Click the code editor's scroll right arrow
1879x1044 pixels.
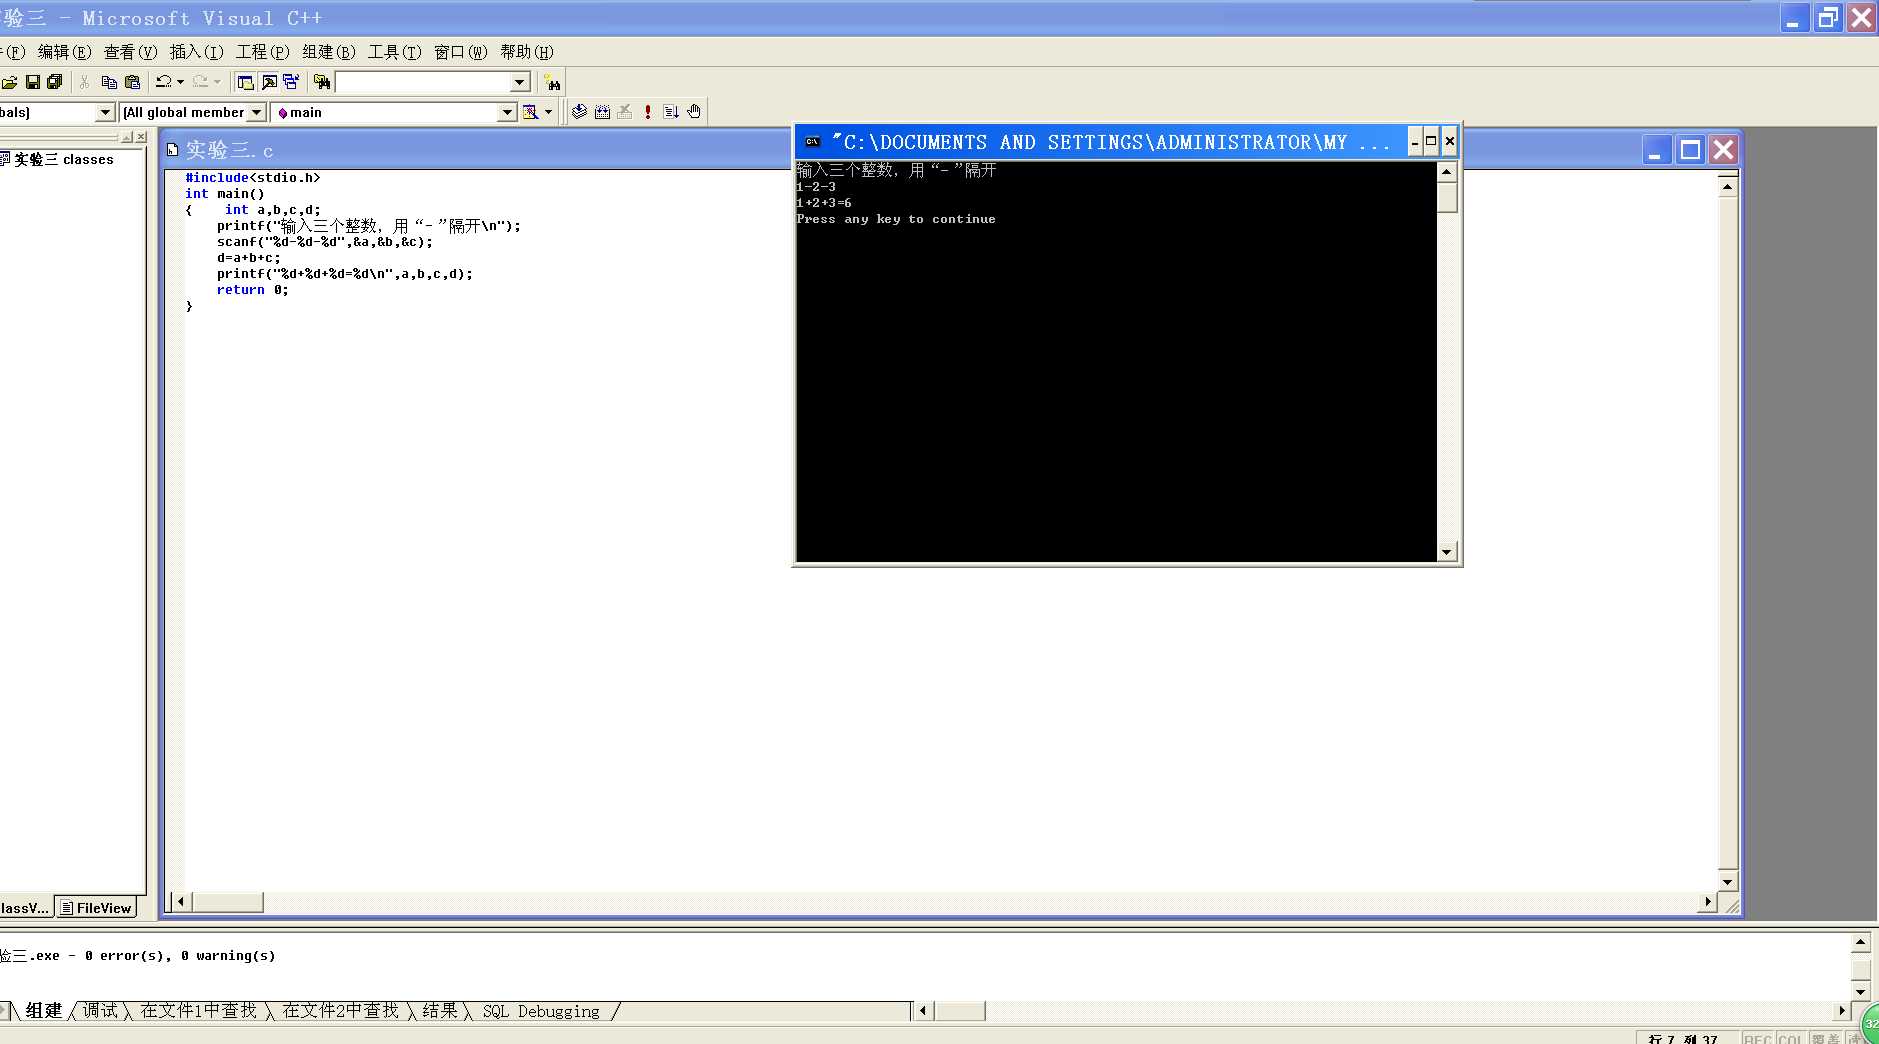tap(1708, 902)
